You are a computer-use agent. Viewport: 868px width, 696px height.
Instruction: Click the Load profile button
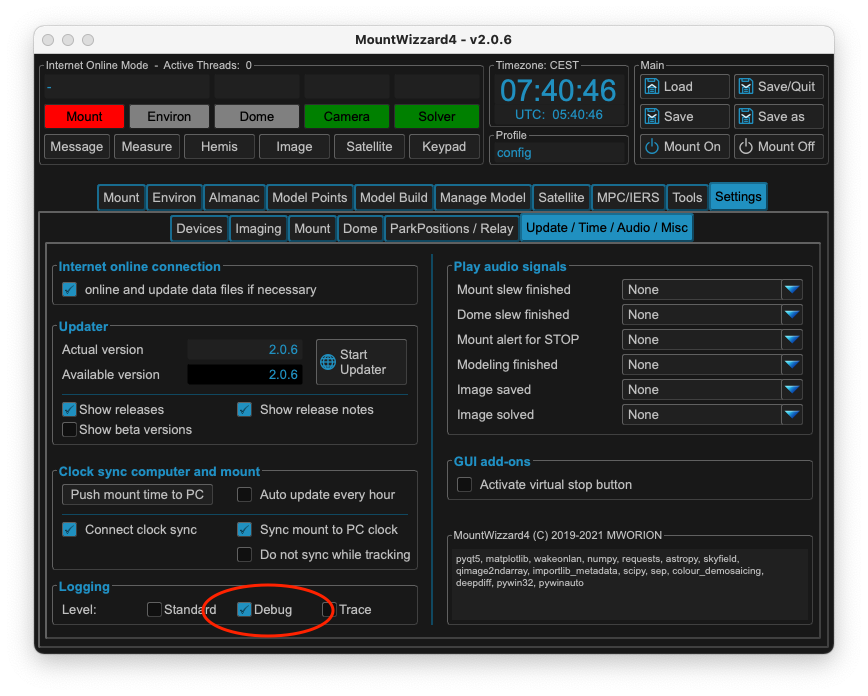pos(684,86)
